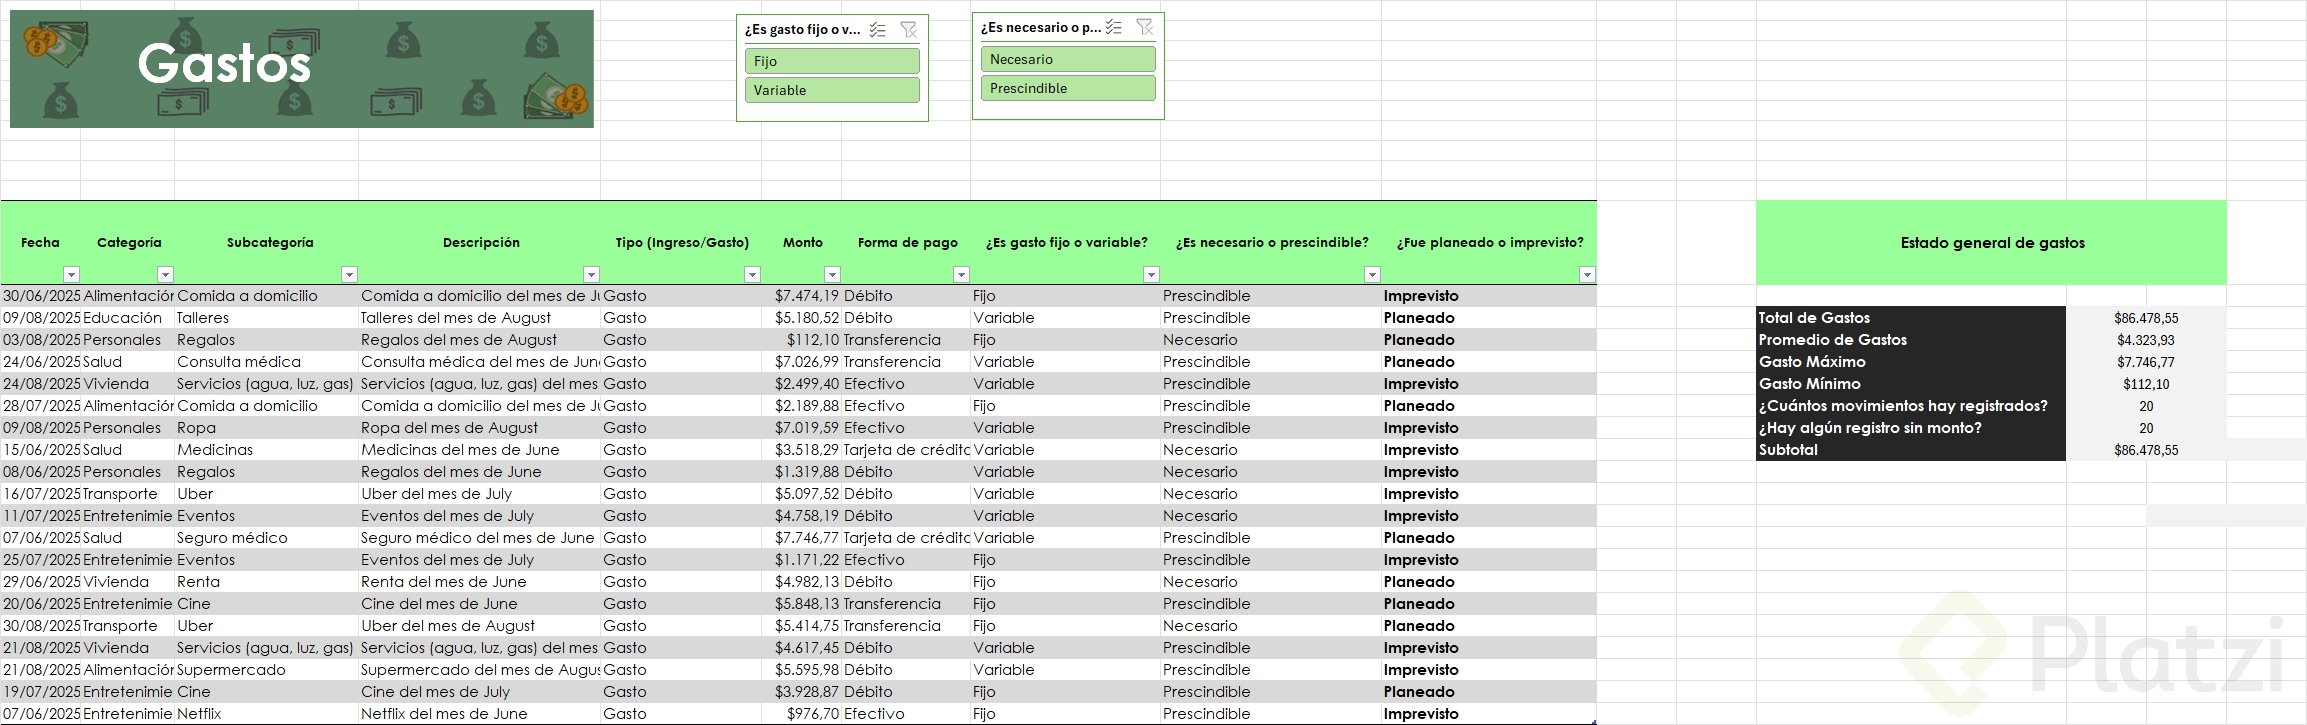Select the 'Medicinas del mes de June' description
The image size is (2307, 725).
(x=480, y=450)
